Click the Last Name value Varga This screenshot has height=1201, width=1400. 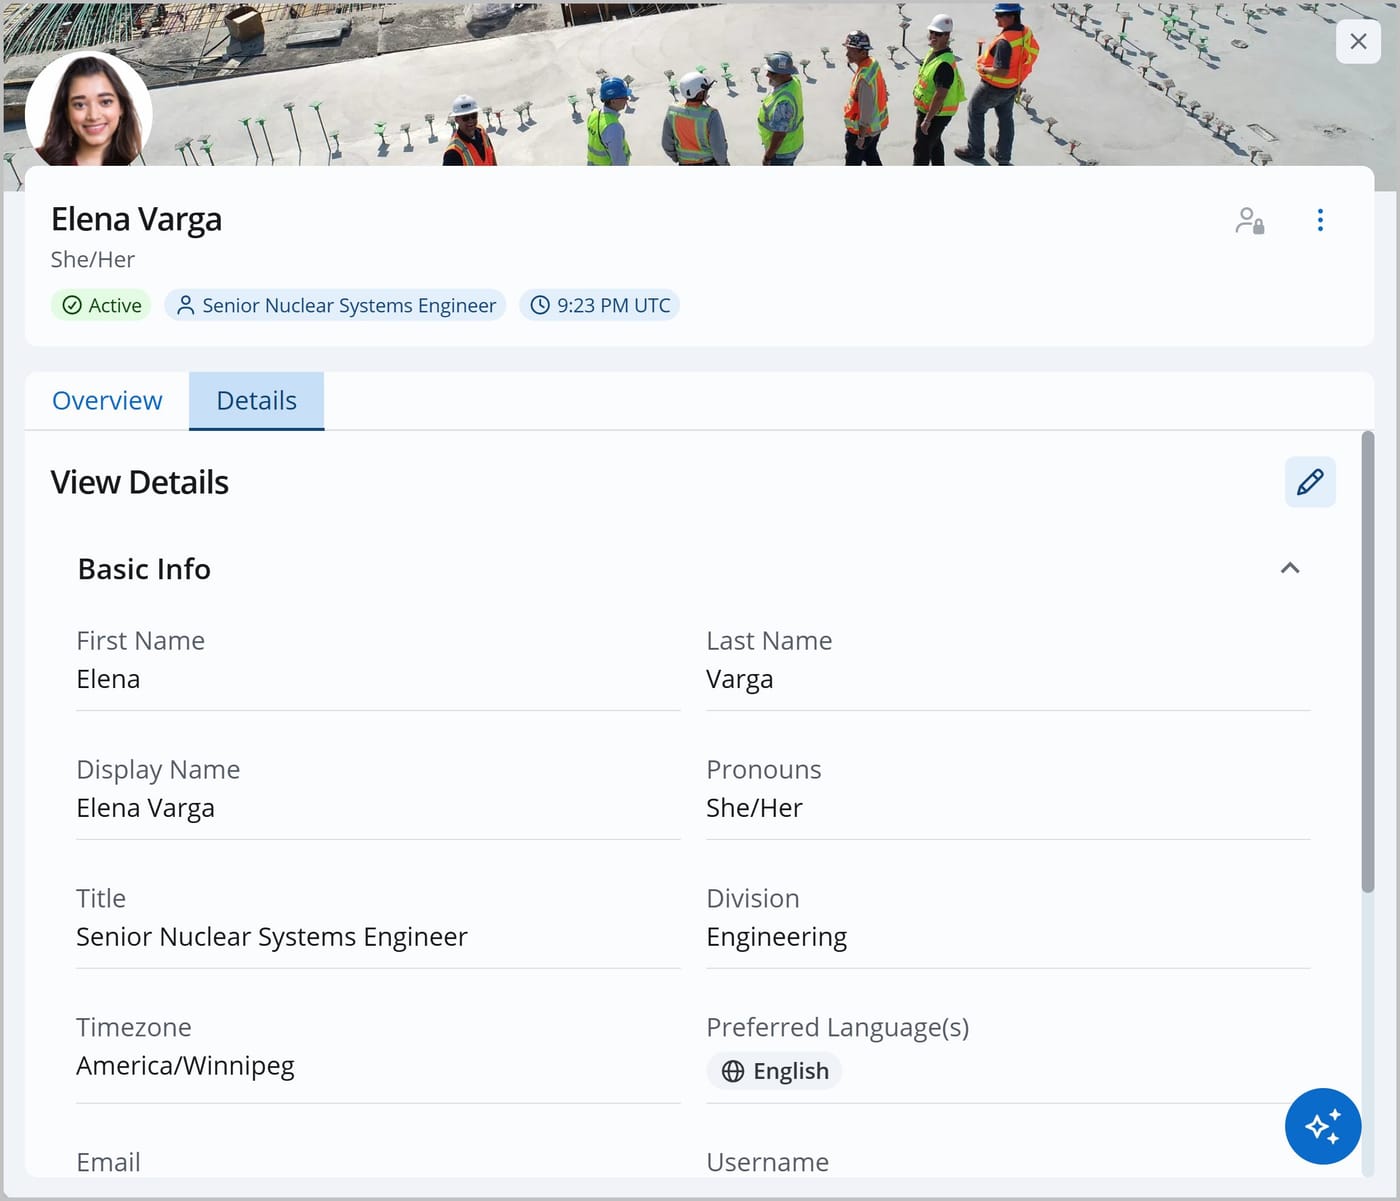(x=740, y=679)
